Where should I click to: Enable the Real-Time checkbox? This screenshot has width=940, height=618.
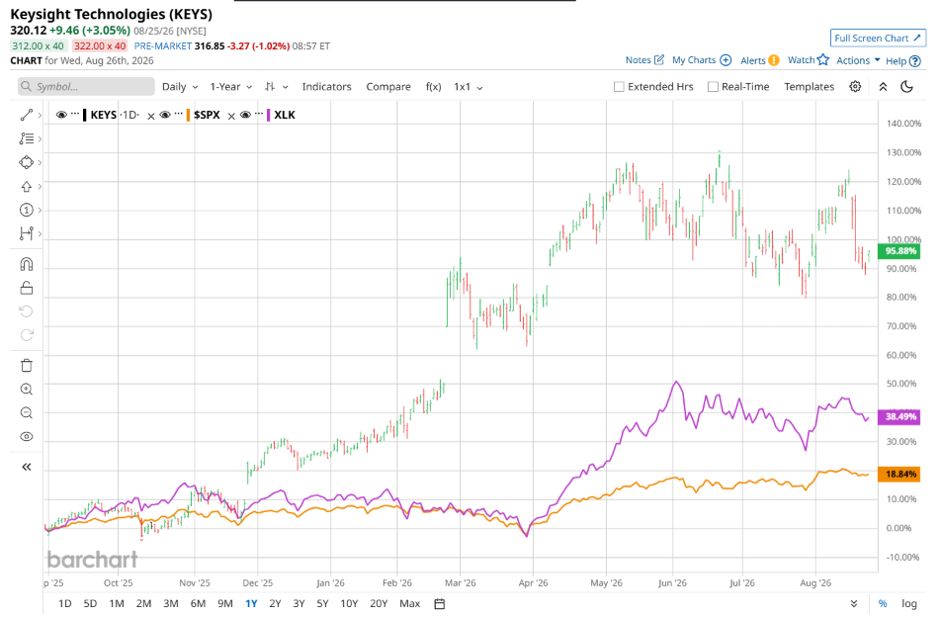pyautogui.click(x=713, y=87)
